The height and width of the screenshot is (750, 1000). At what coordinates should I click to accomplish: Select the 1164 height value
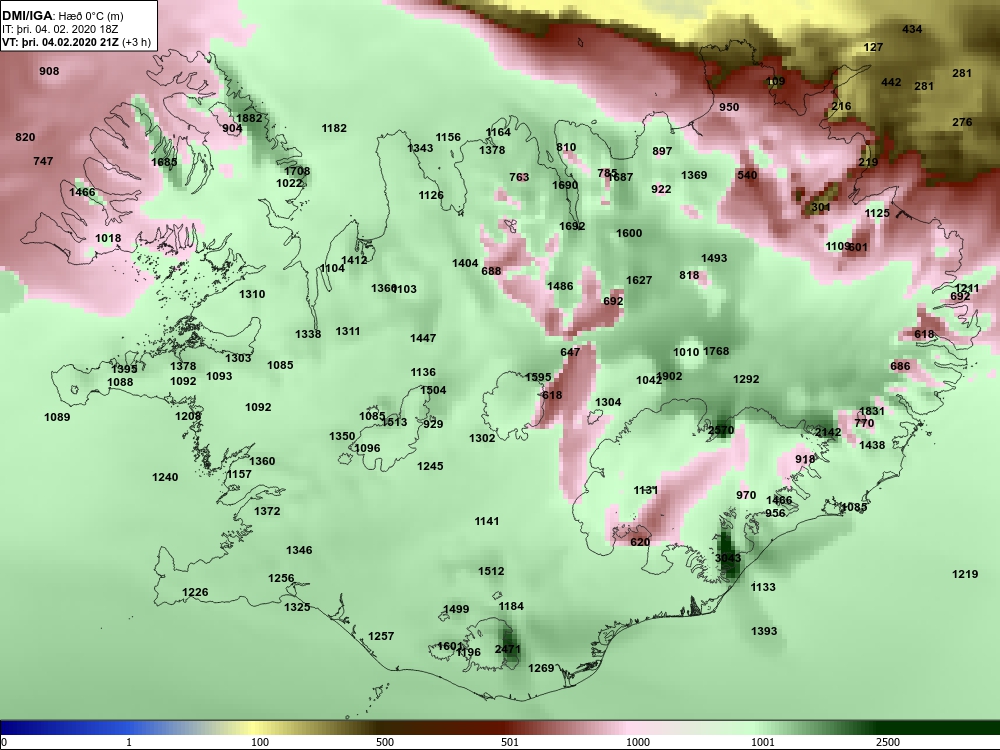click(499, 132)
